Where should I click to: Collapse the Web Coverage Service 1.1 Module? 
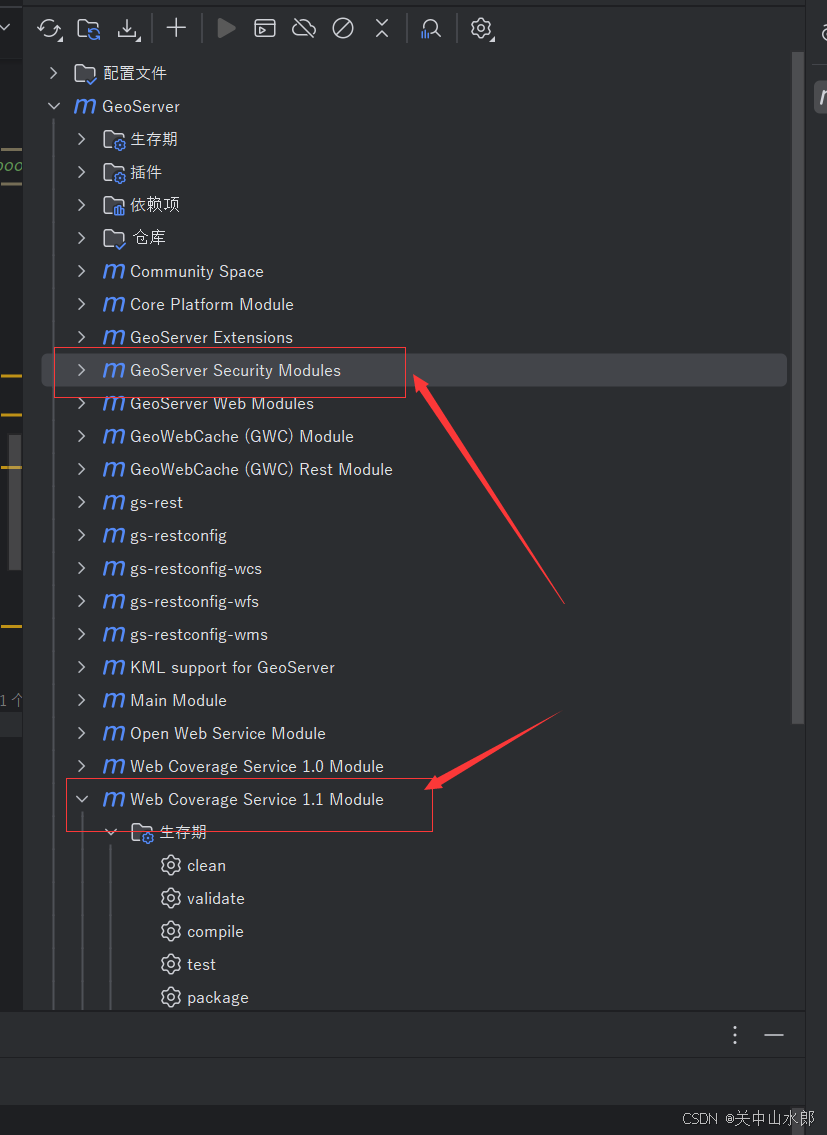point(81,799)
